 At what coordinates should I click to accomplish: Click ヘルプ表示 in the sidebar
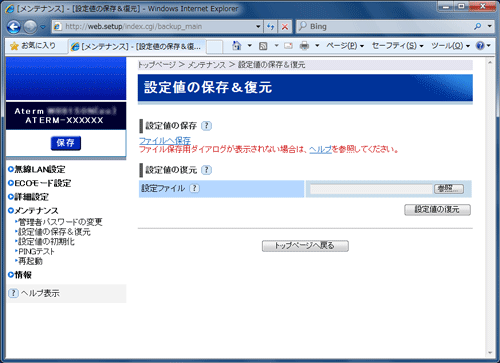(x=40, y=293)
